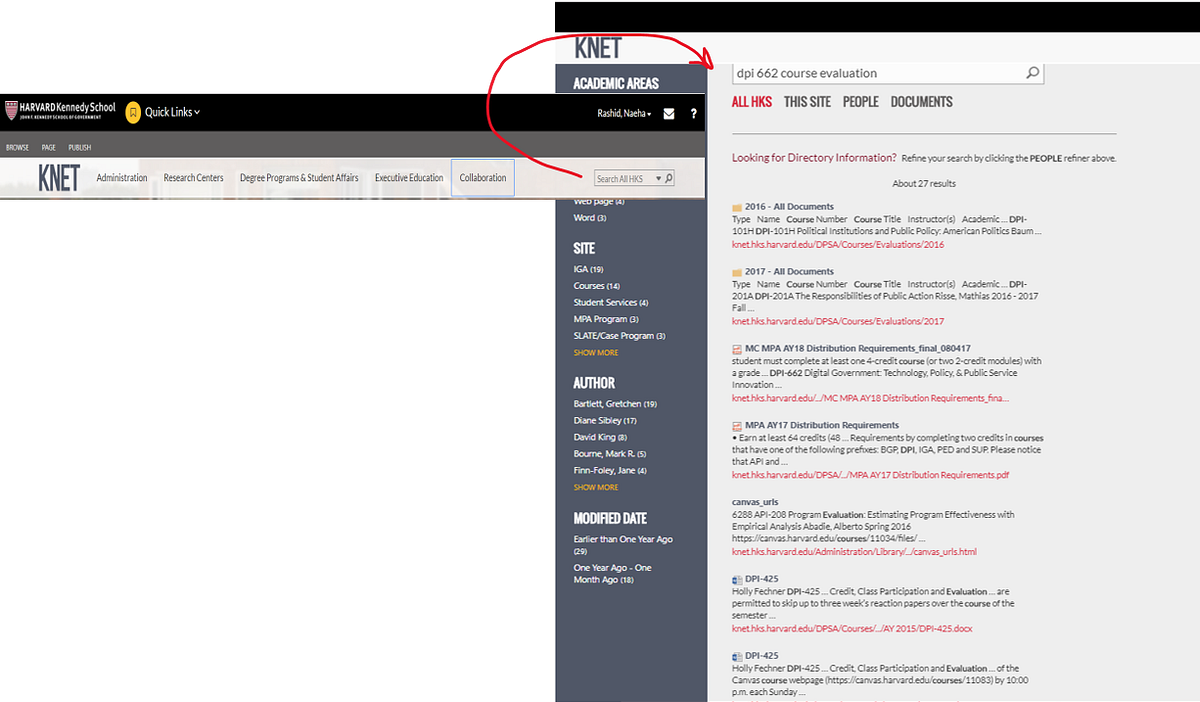Screen dimensions: 1200x702
Task: Click folder icon beside 2017 - All Documents
Action: click(737, 272)
